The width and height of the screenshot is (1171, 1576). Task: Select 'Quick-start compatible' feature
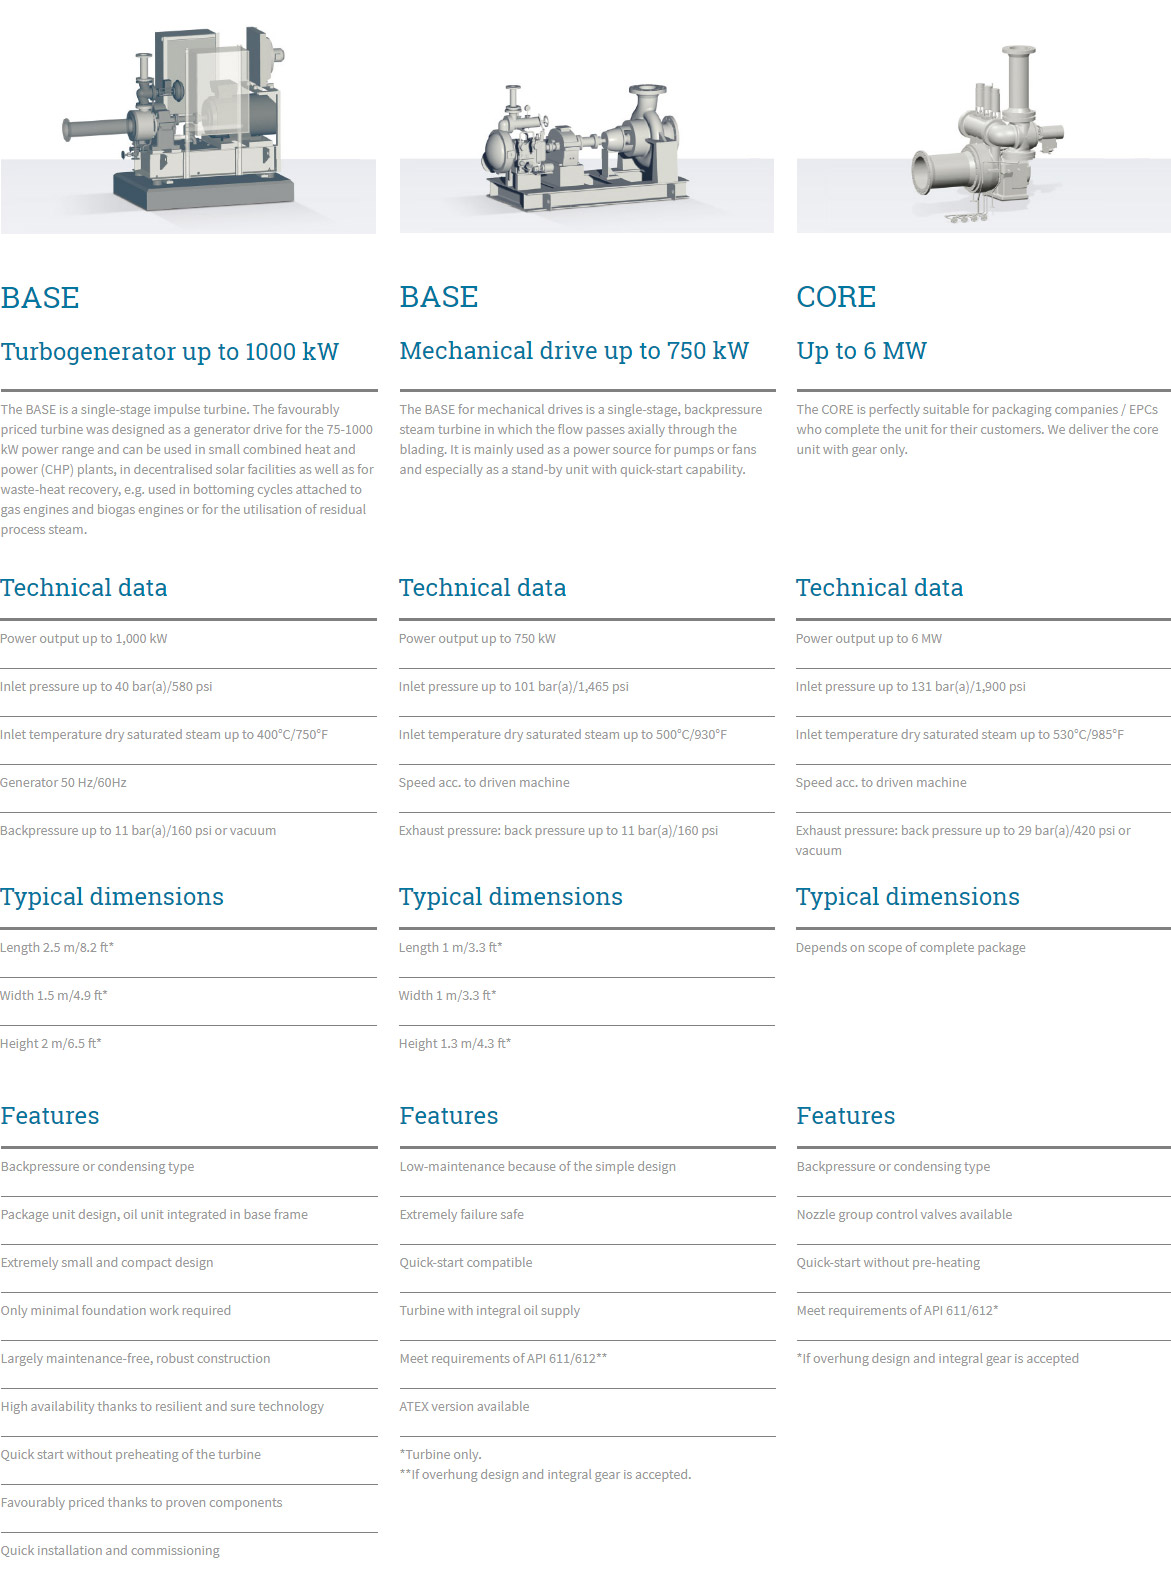click(x=466, y=1263)
